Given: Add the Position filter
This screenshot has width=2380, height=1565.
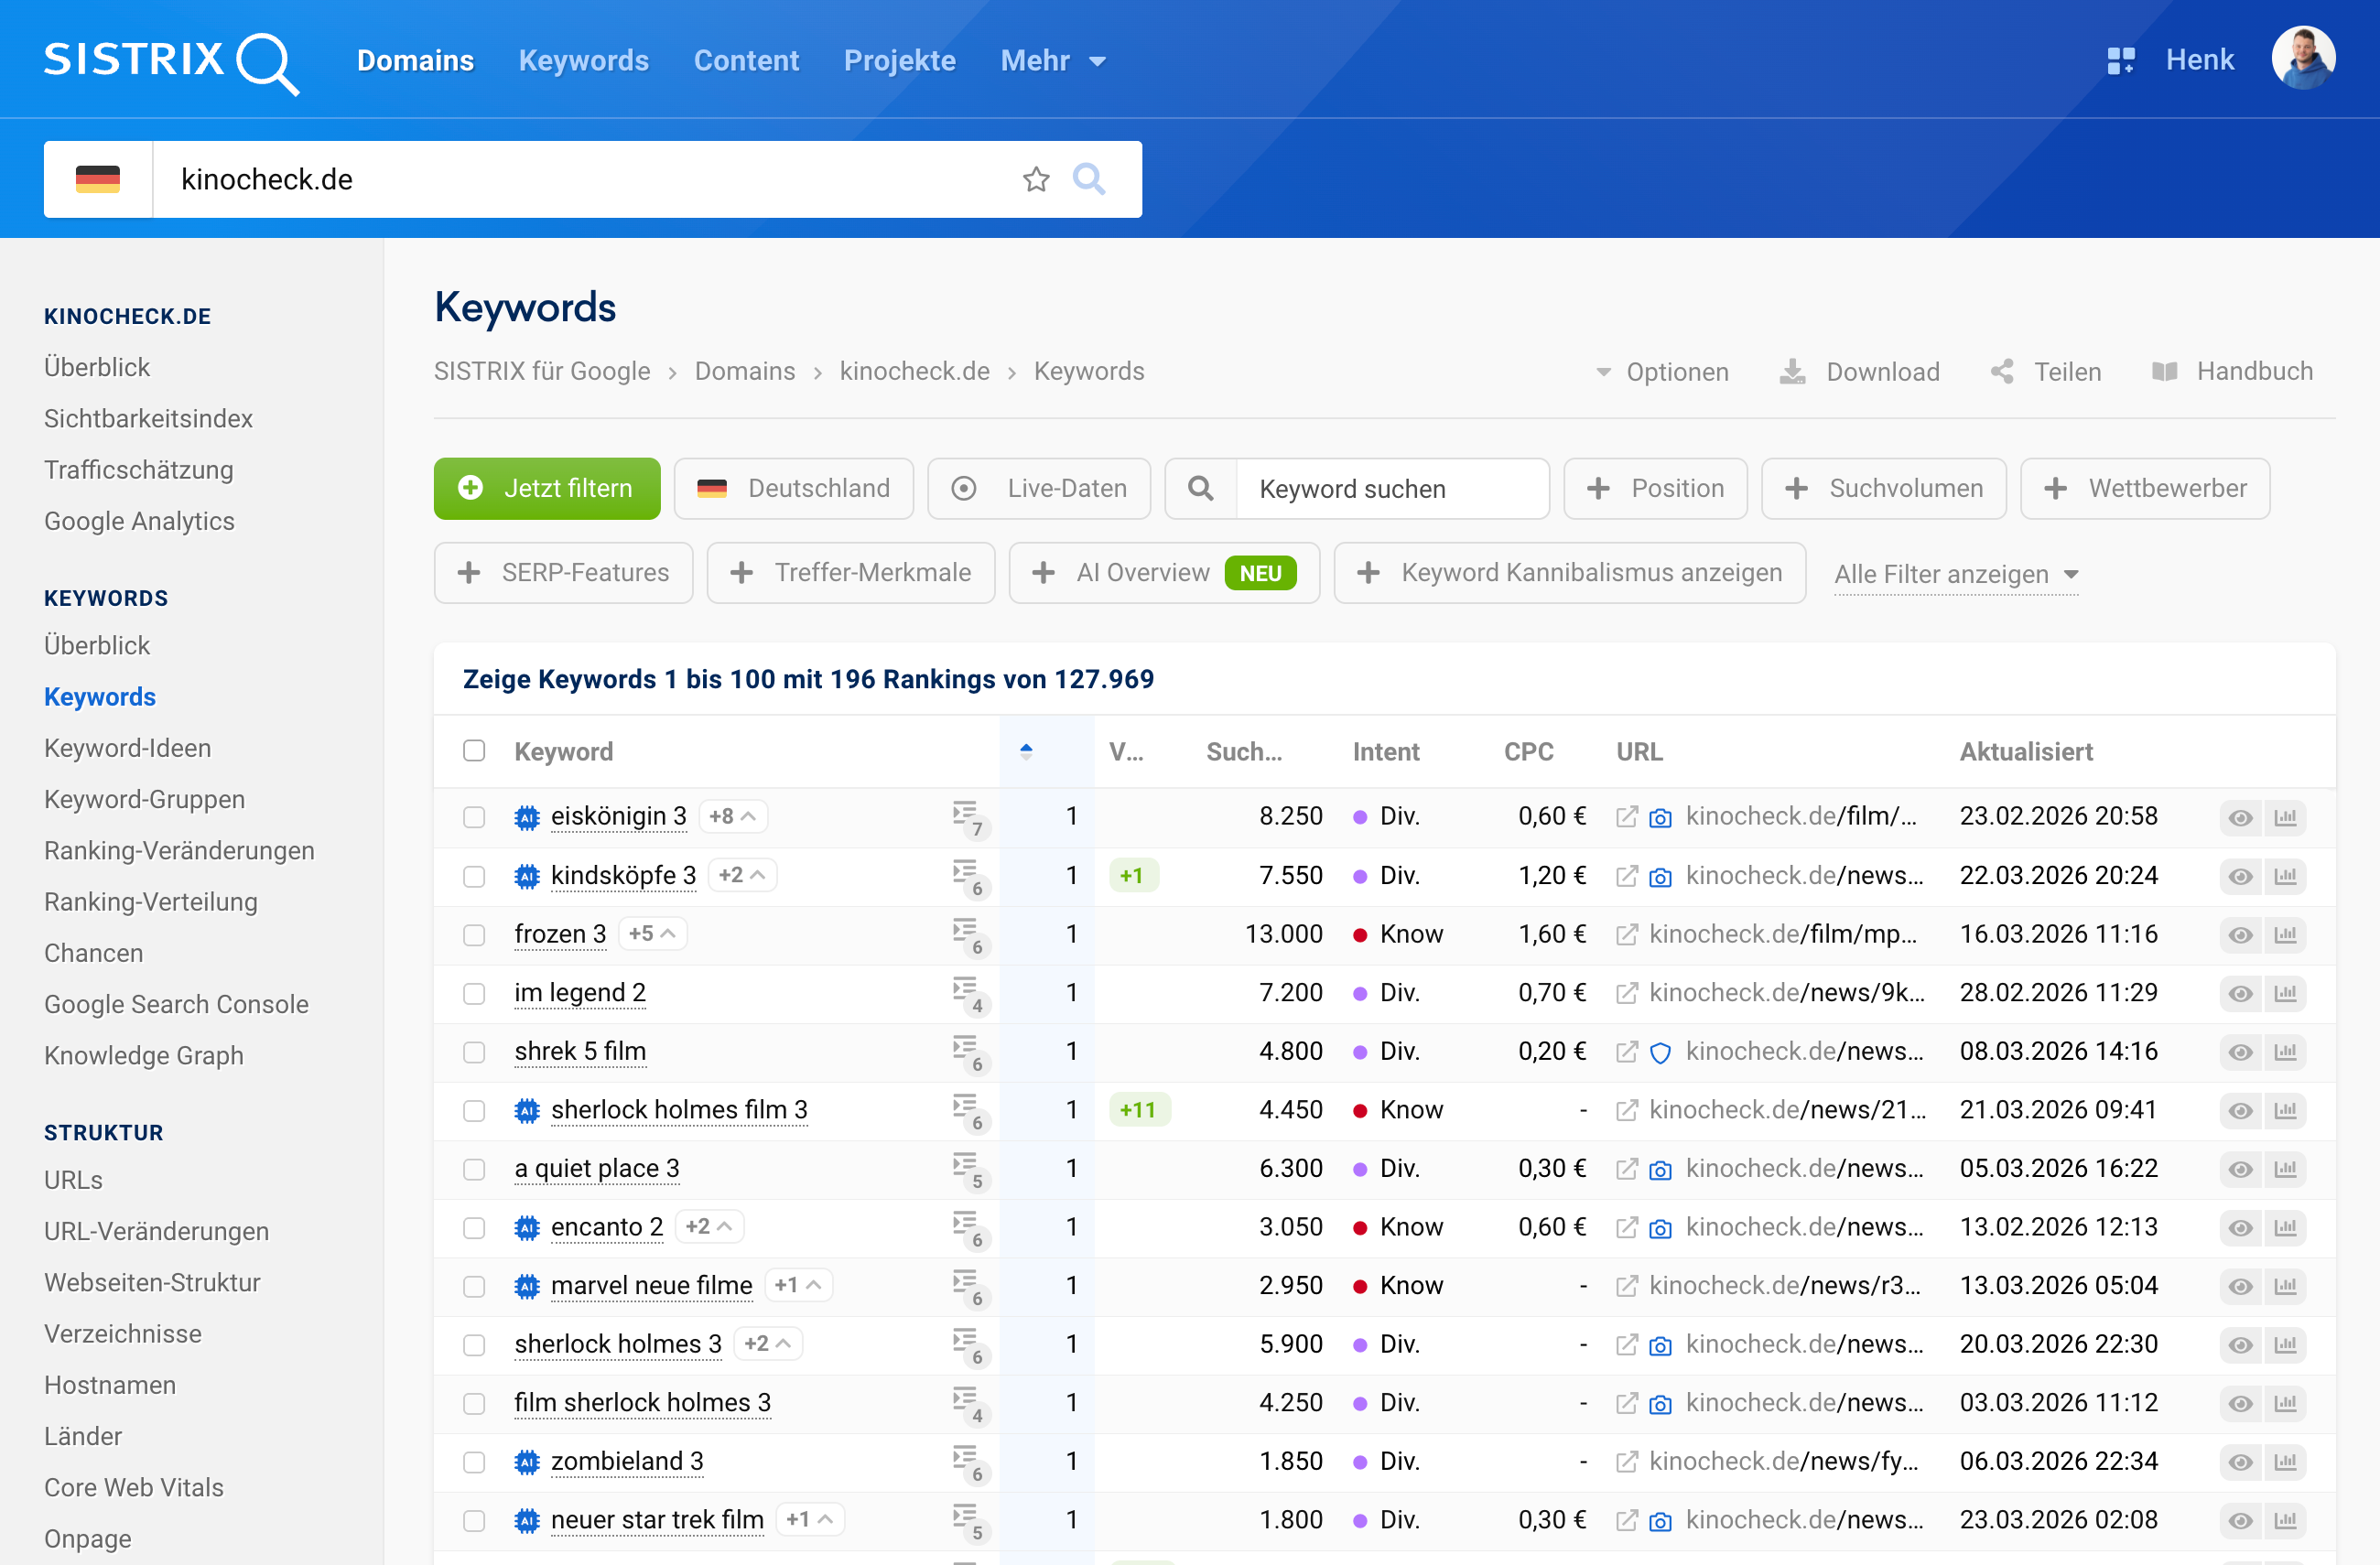Looking at the screenshot, I should pyautogui.click(x=1655, y=488).
